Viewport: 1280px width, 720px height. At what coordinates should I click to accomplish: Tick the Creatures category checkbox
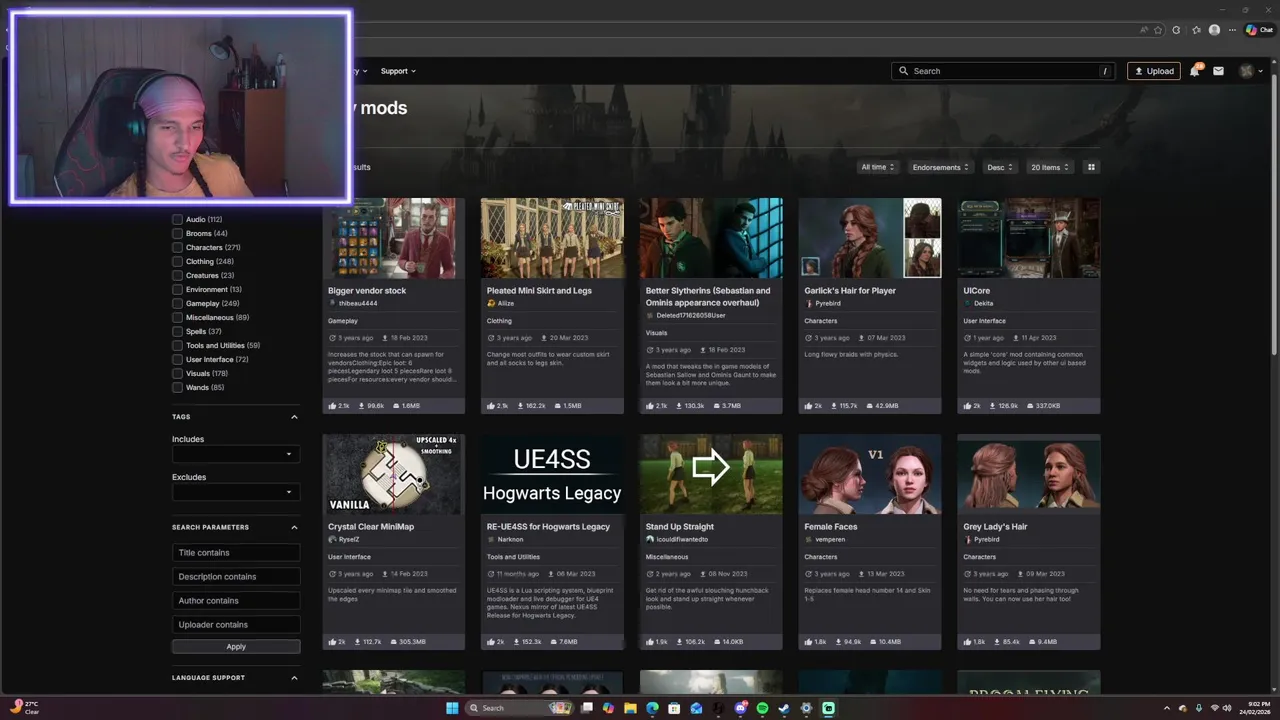click(177, 275)
